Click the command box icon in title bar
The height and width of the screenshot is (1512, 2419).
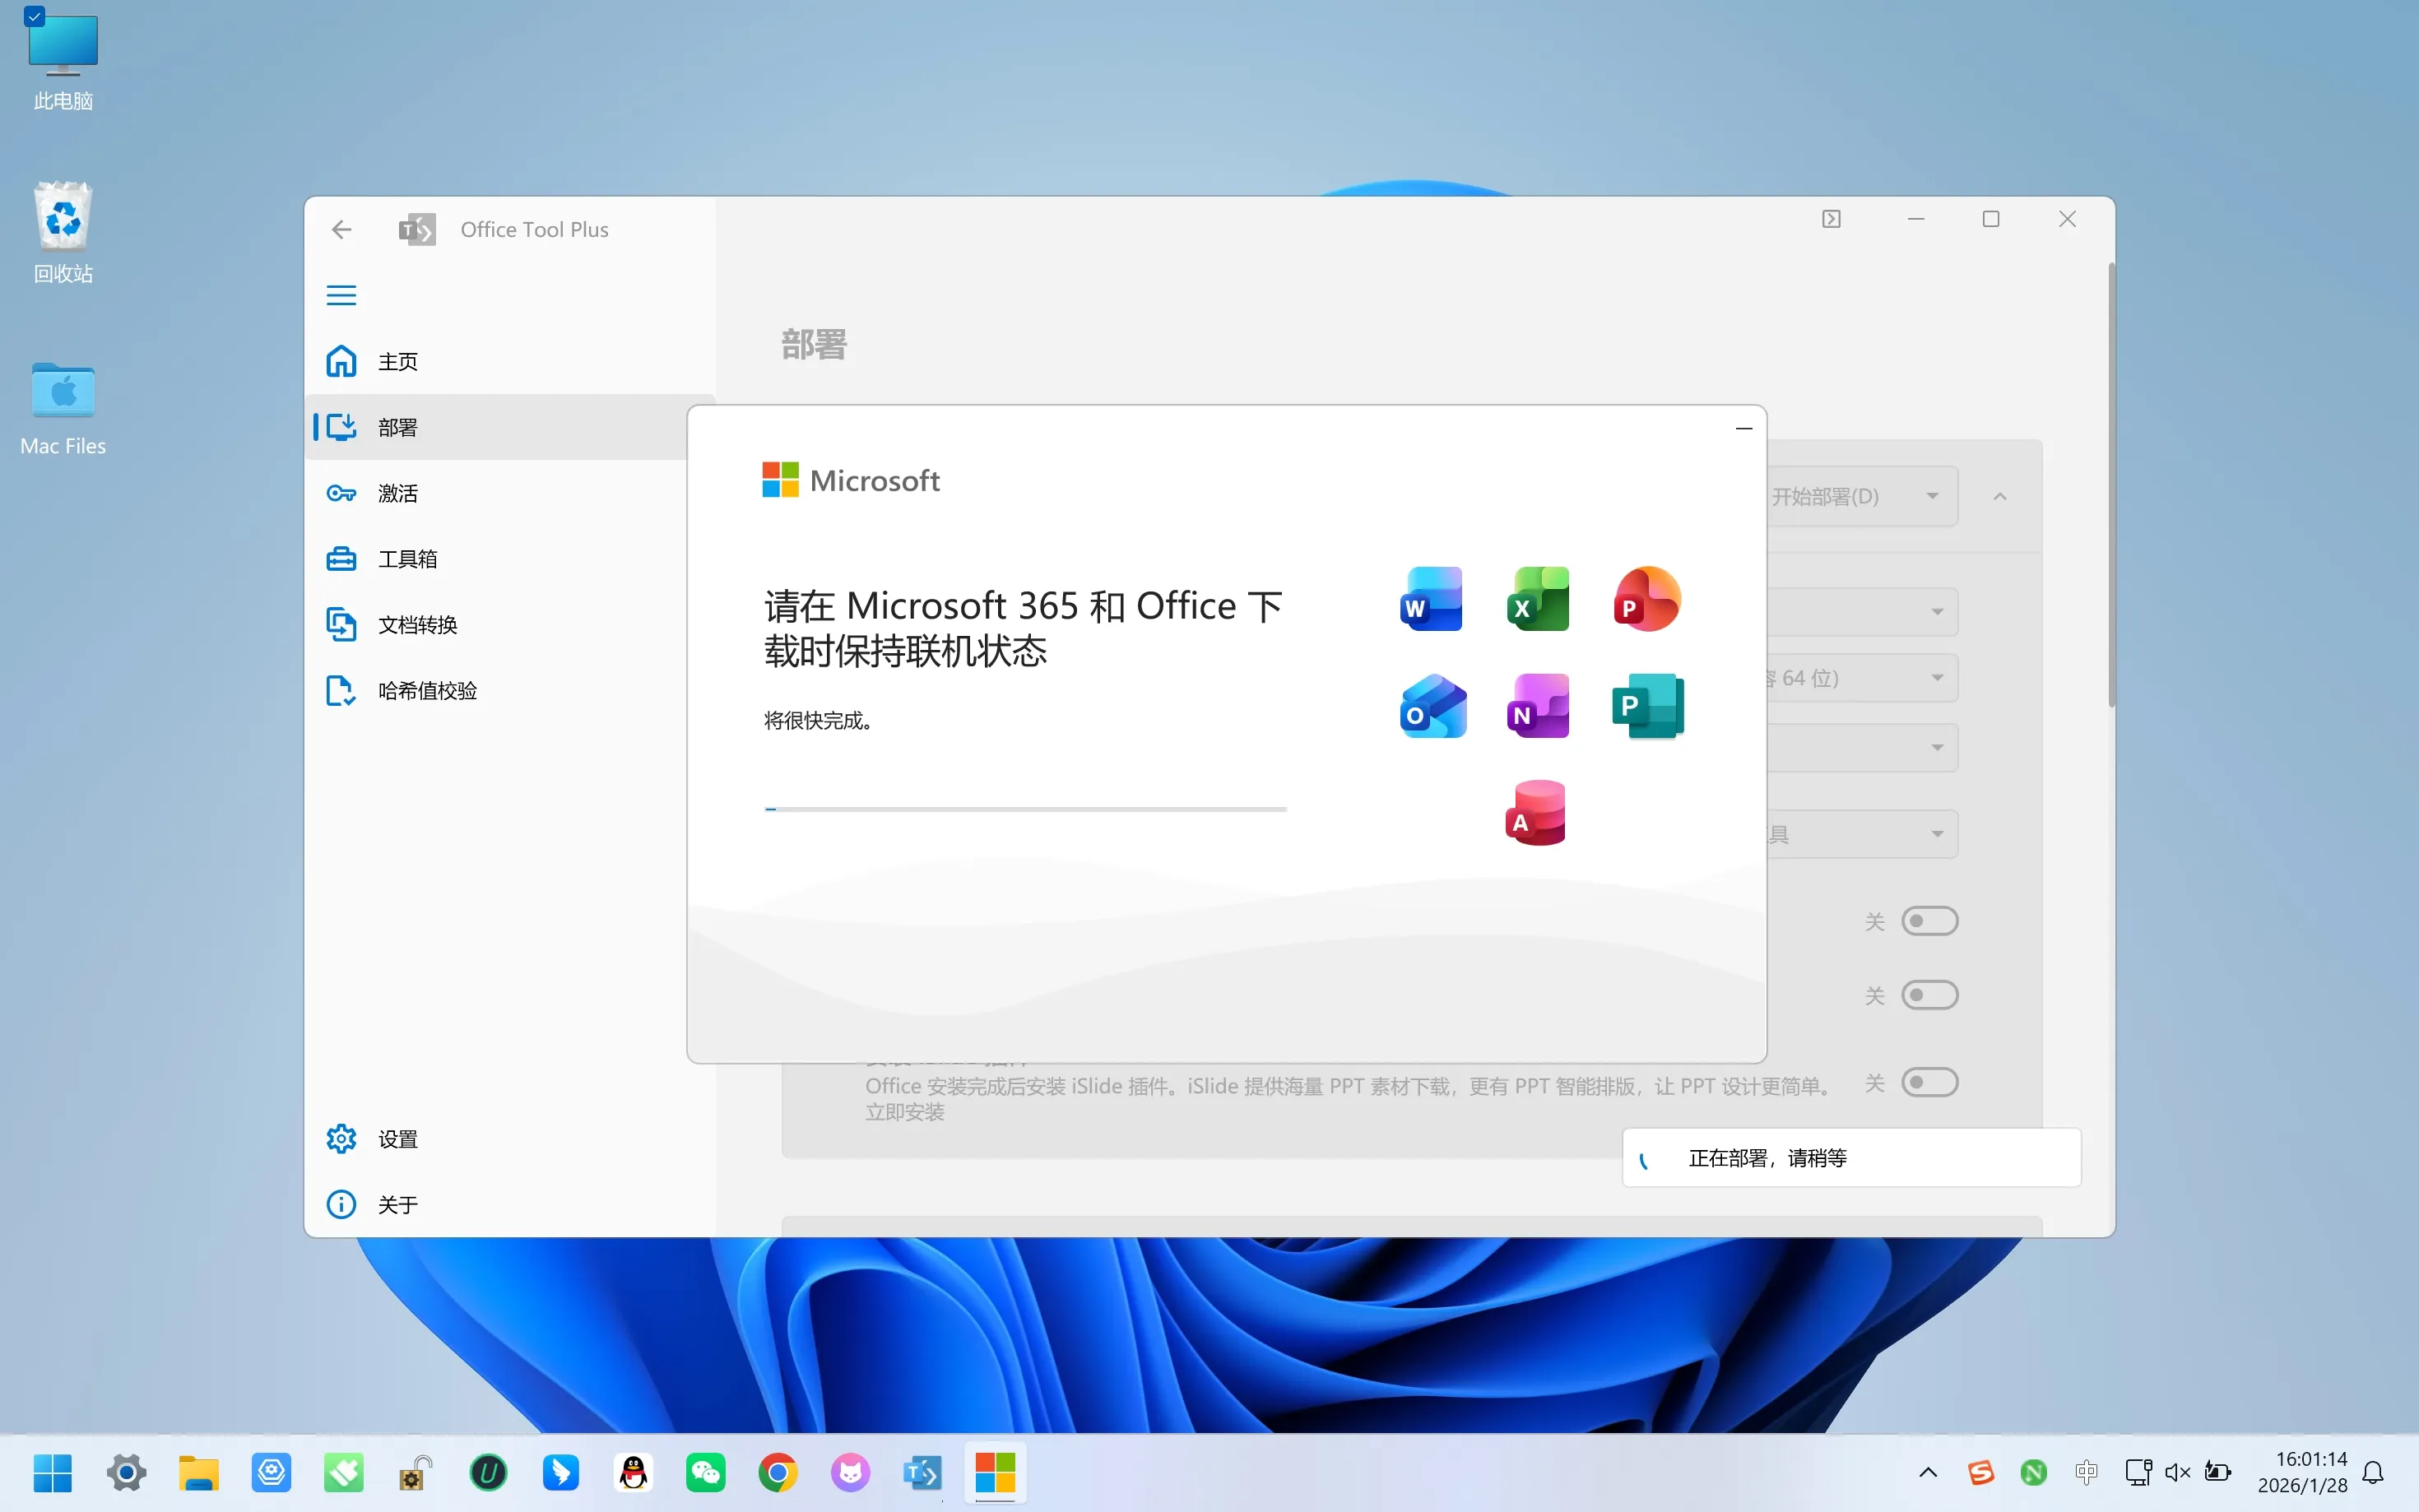click(x=1831, y=219)
